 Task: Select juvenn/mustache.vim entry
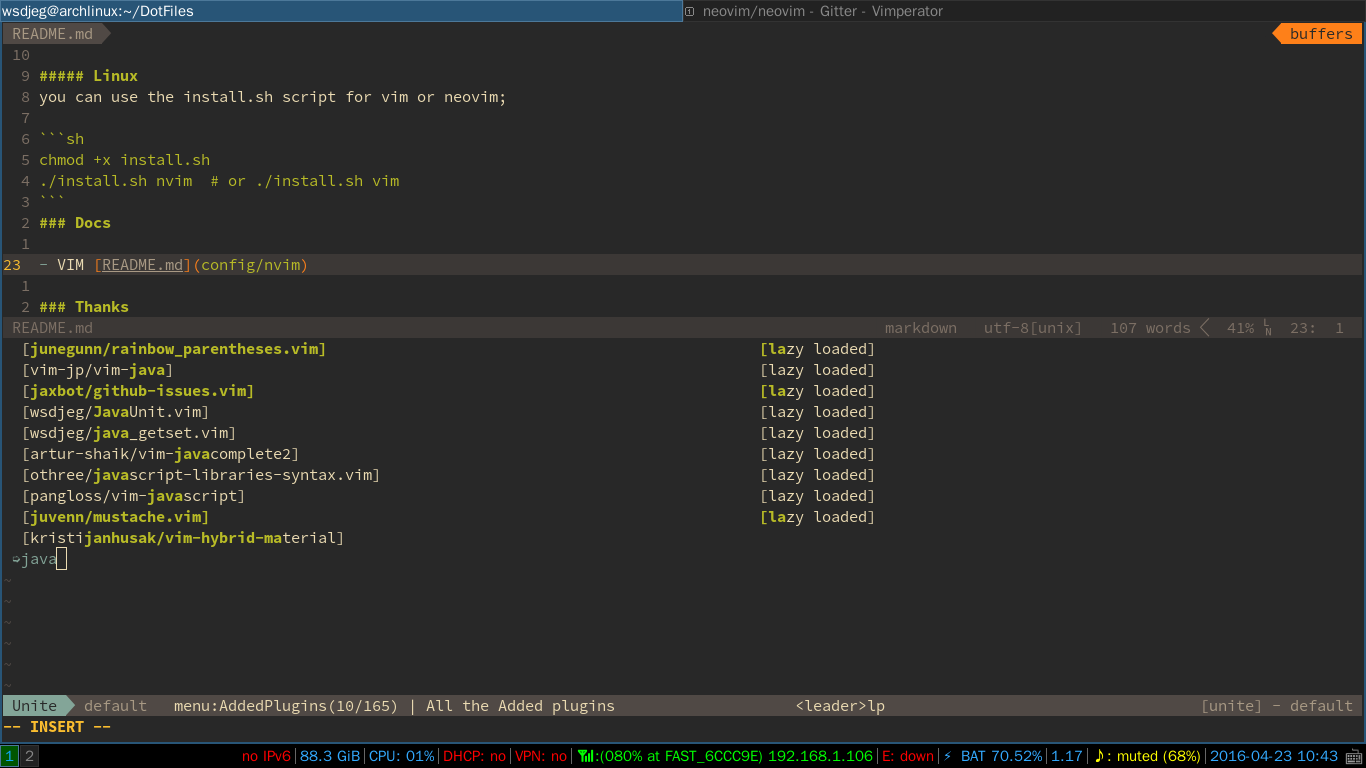click(115, 517)
